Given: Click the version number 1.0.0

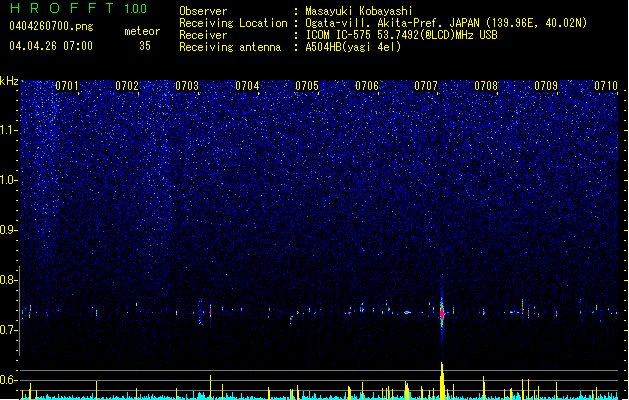Looking at the screenshot, I should click(136, 9).
